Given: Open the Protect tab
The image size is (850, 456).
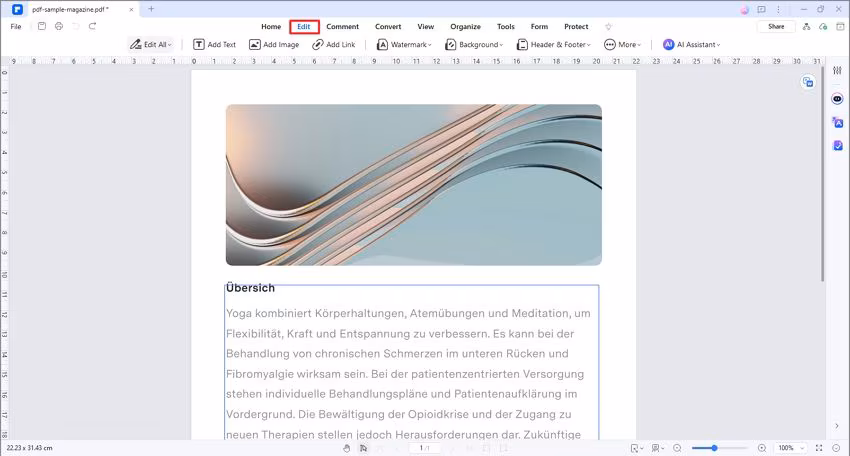Looking at the screenshot, I should (576, 27).
